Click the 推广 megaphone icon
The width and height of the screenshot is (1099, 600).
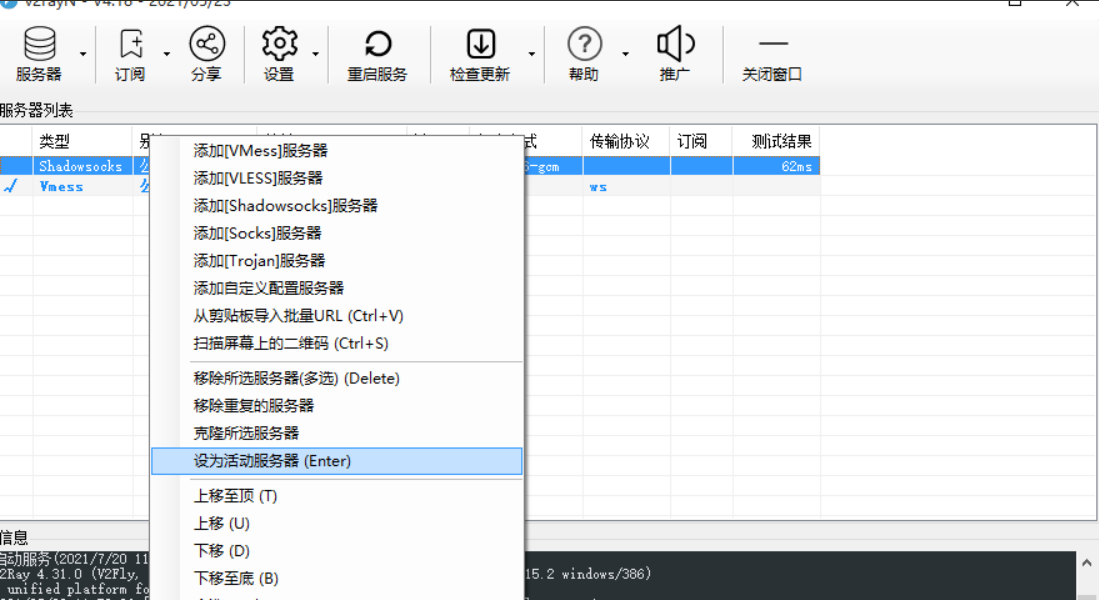[675, 44]
